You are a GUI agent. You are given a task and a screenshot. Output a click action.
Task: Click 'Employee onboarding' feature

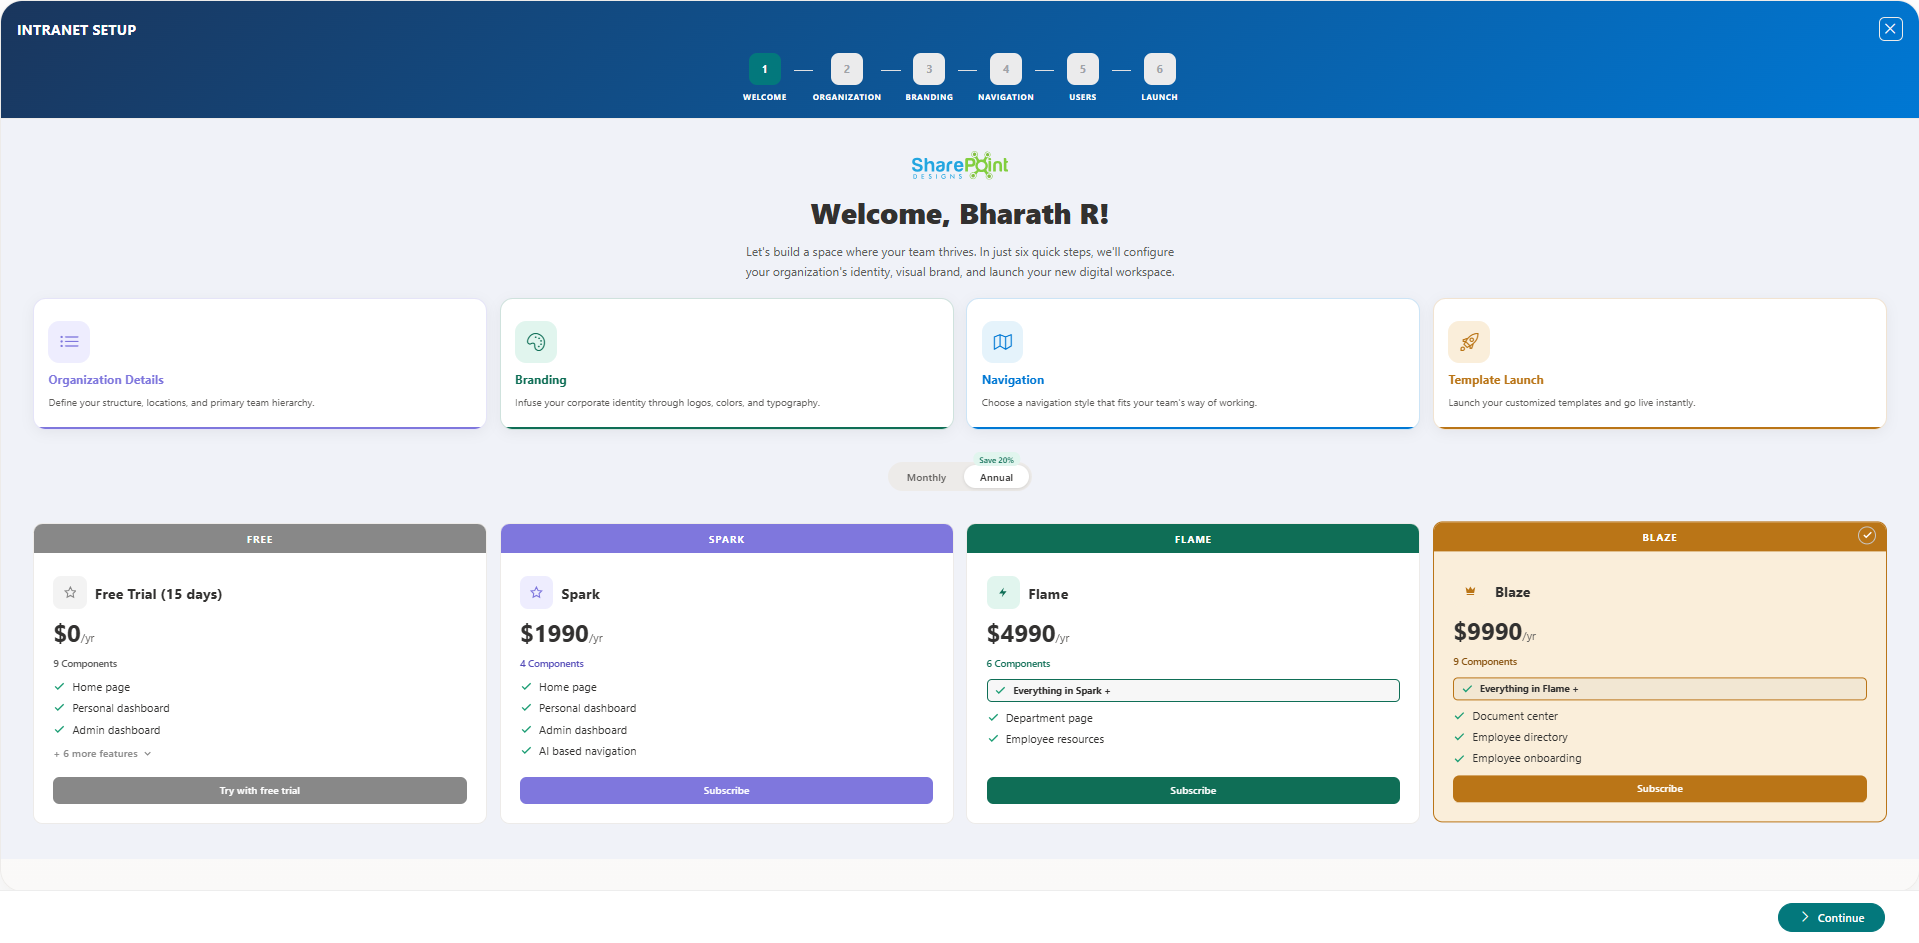coord(1527,758)
